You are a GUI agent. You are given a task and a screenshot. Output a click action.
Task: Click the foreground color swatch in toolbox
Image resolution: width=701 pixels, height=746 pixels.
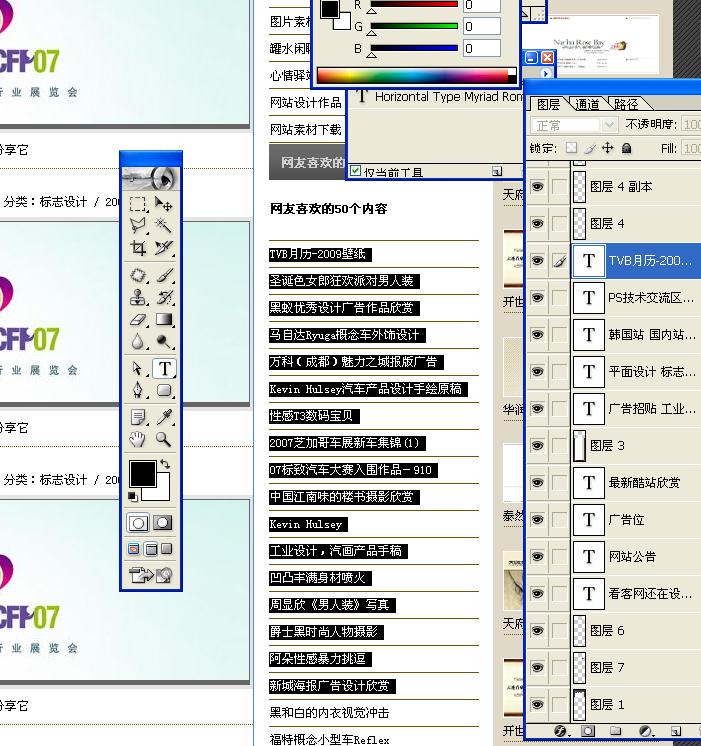pyautogui.click(x=142, y=474)
